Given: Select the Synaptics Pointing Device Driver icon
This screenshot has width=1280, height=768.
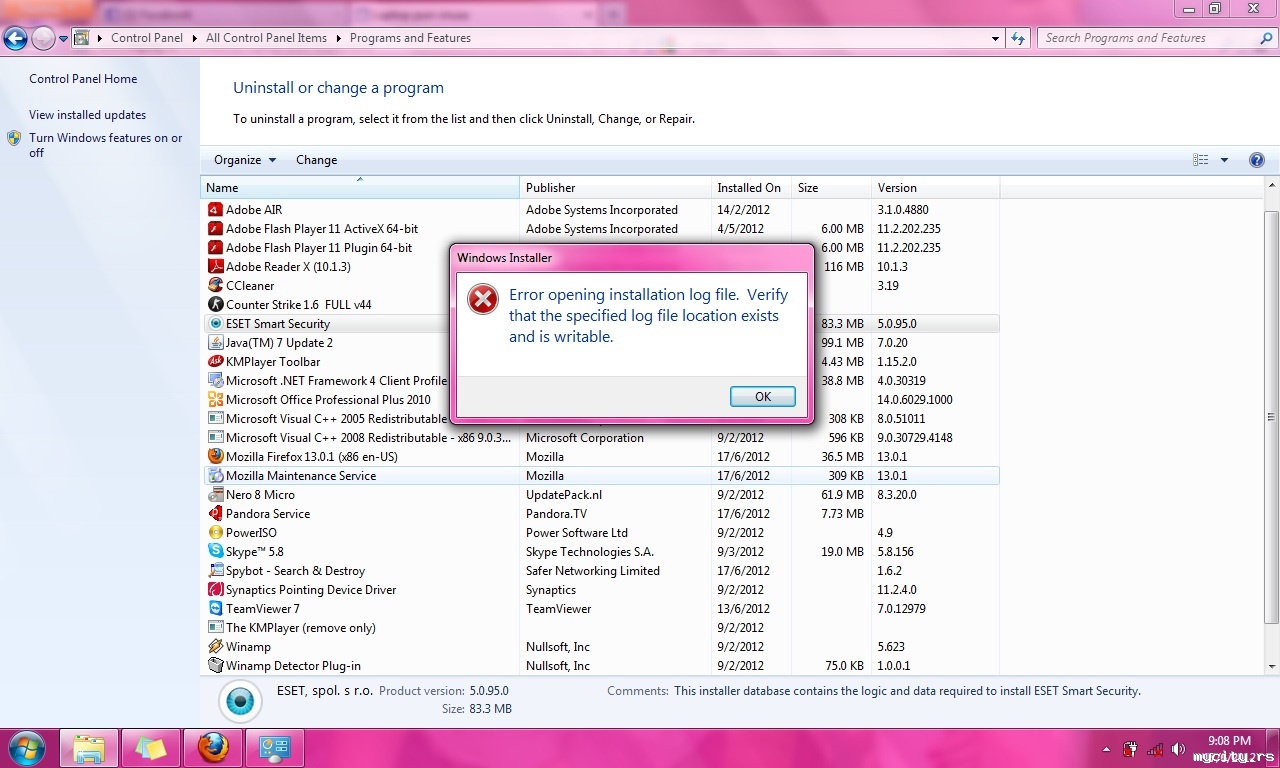Looking at the screenshot, I should (x=215, y=590).
